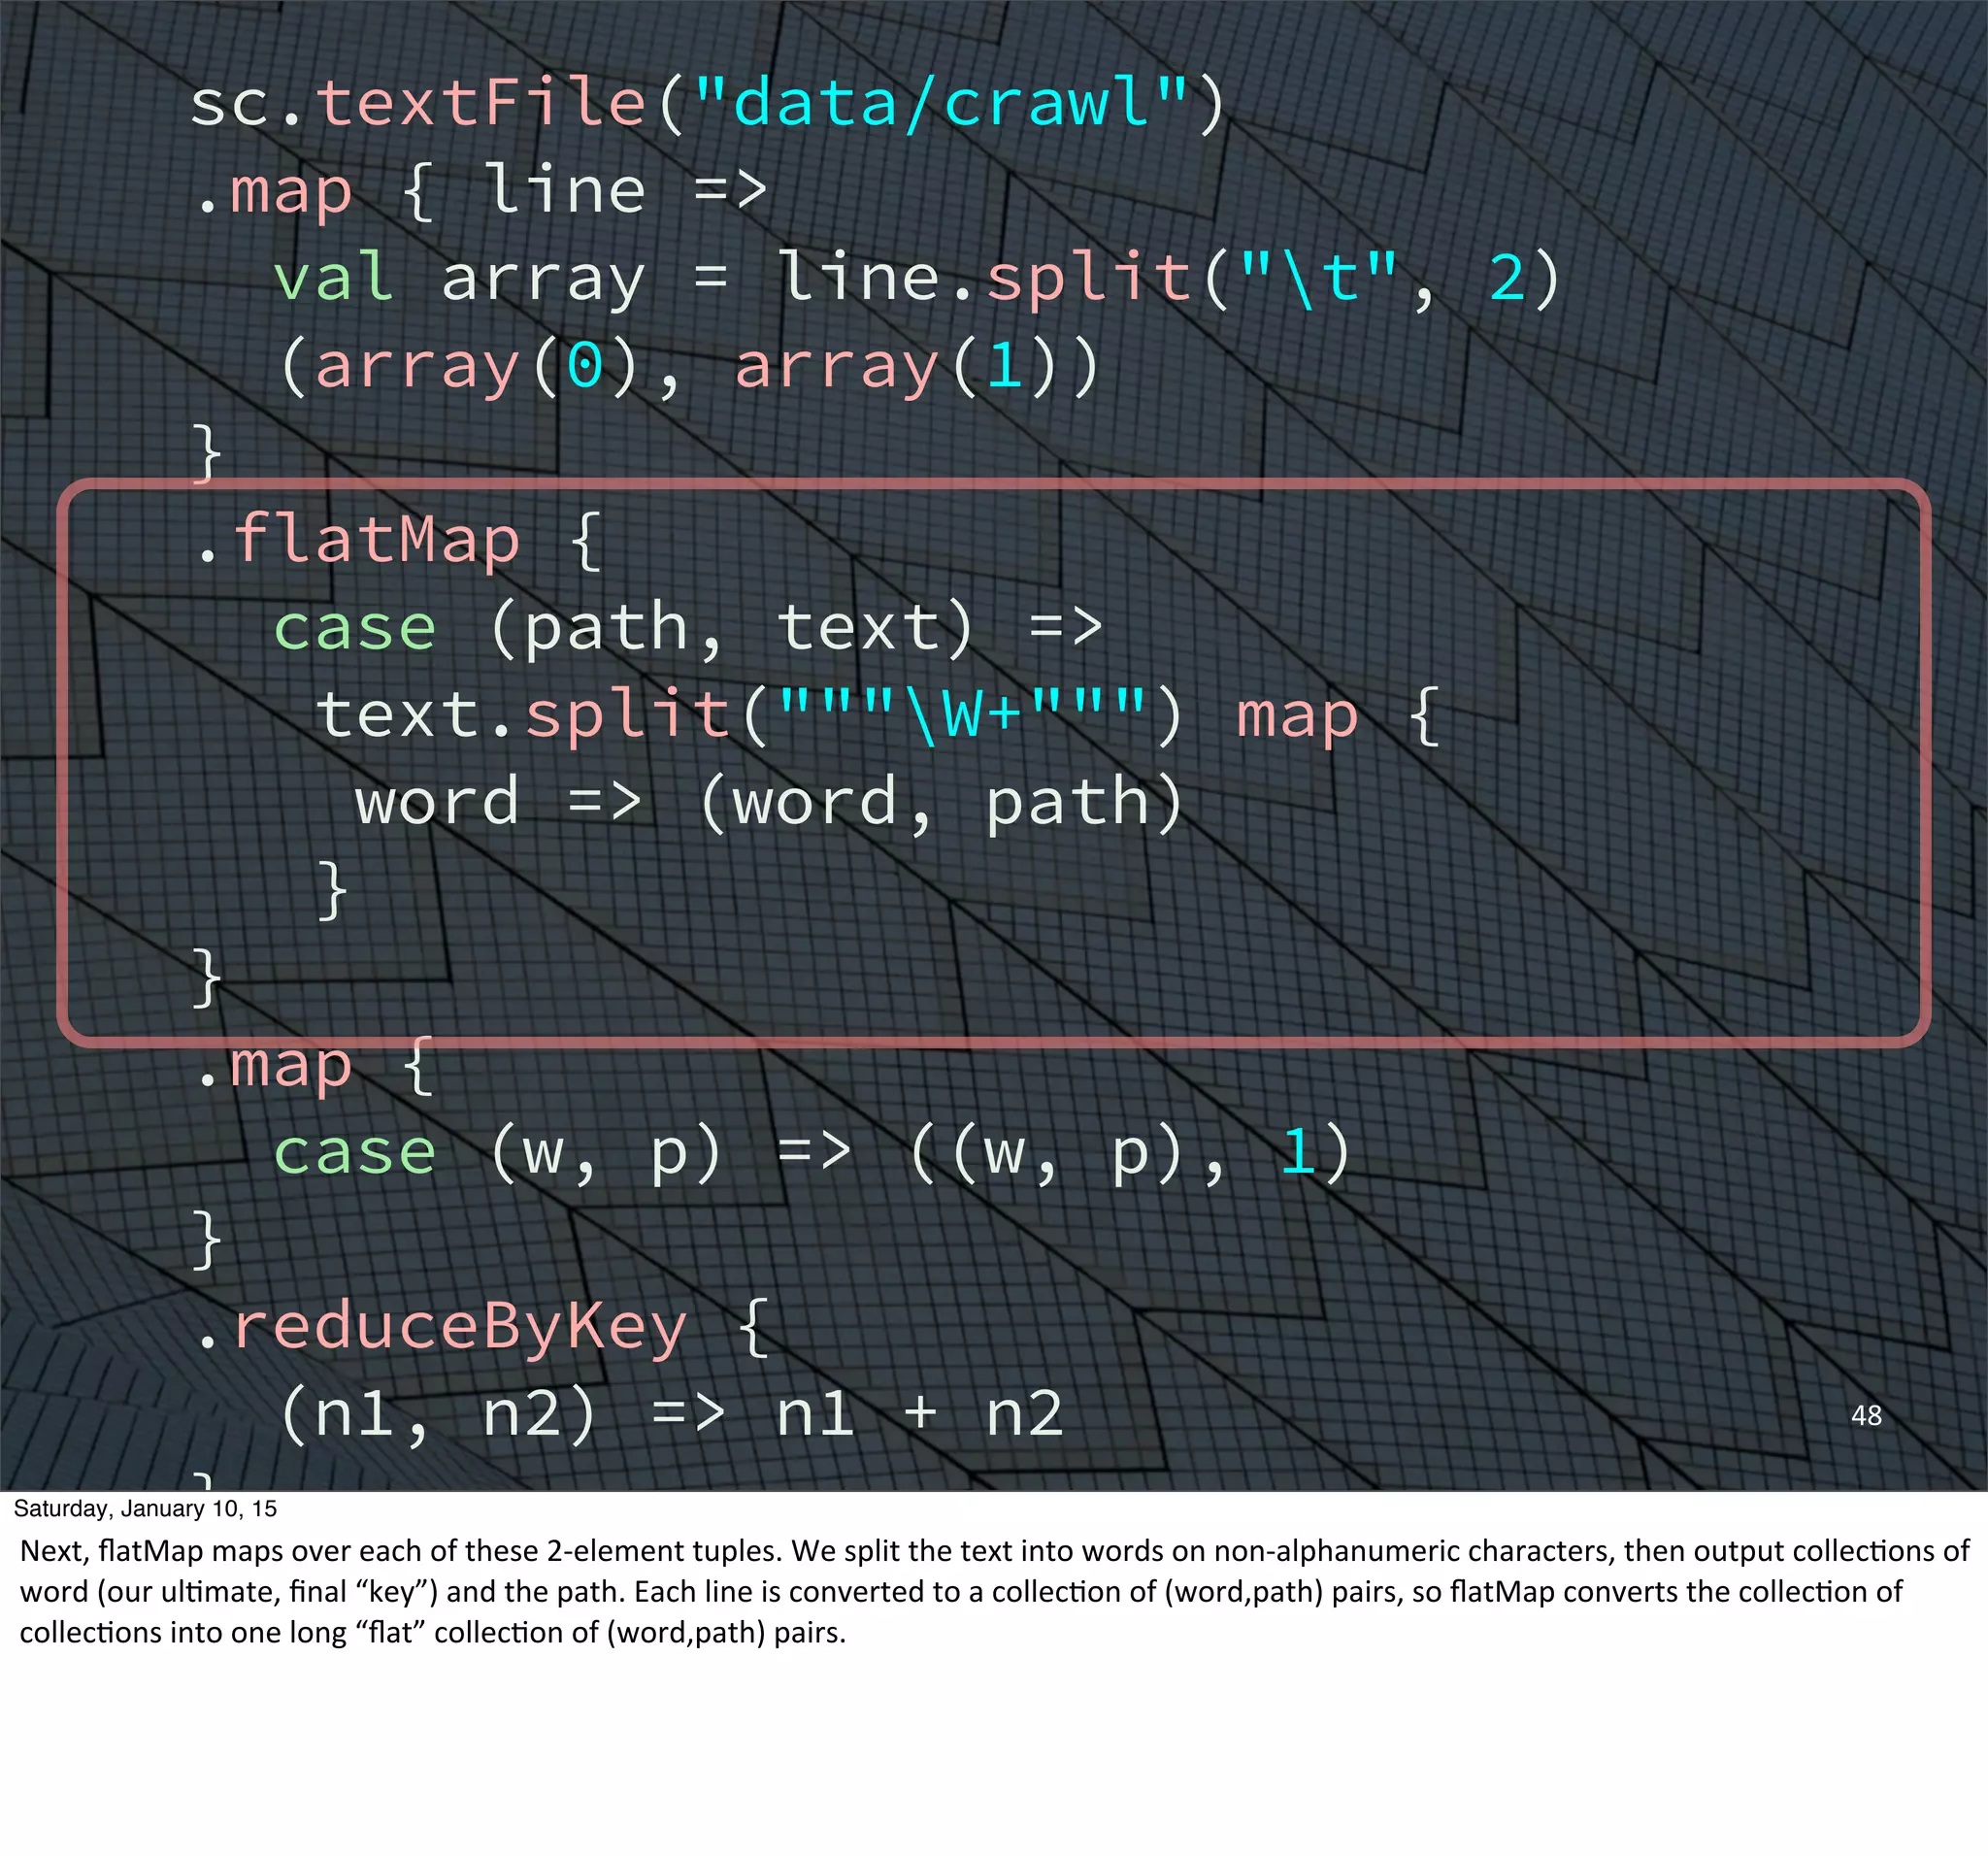Viewport: 1988px width, 1856px height.
Task: Click the 'val array = line.split' line
Action: [917, 279]
